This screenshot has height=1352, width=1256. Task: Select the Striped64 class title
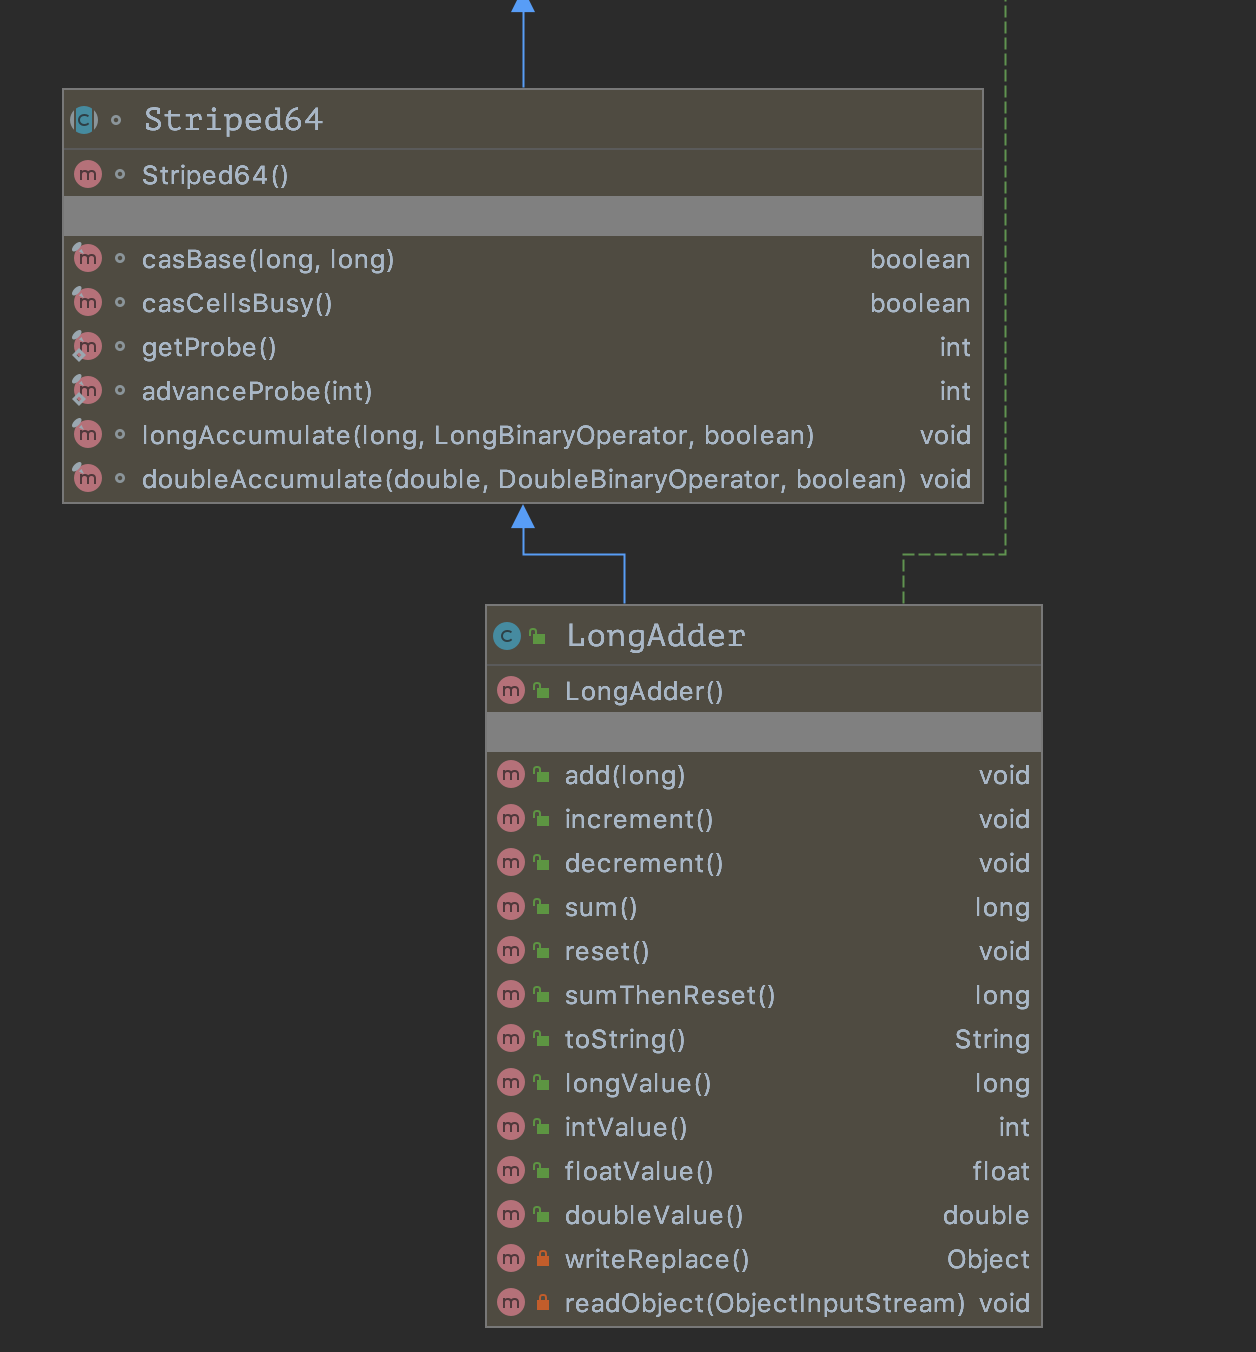click(x=233, y=120)
